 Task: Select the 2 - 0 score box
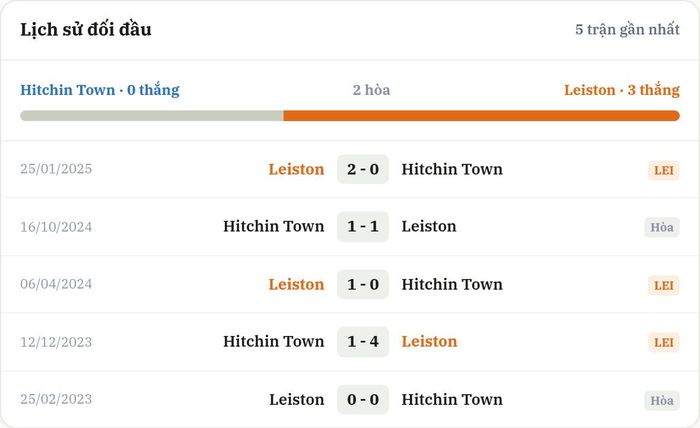(363, 169)
